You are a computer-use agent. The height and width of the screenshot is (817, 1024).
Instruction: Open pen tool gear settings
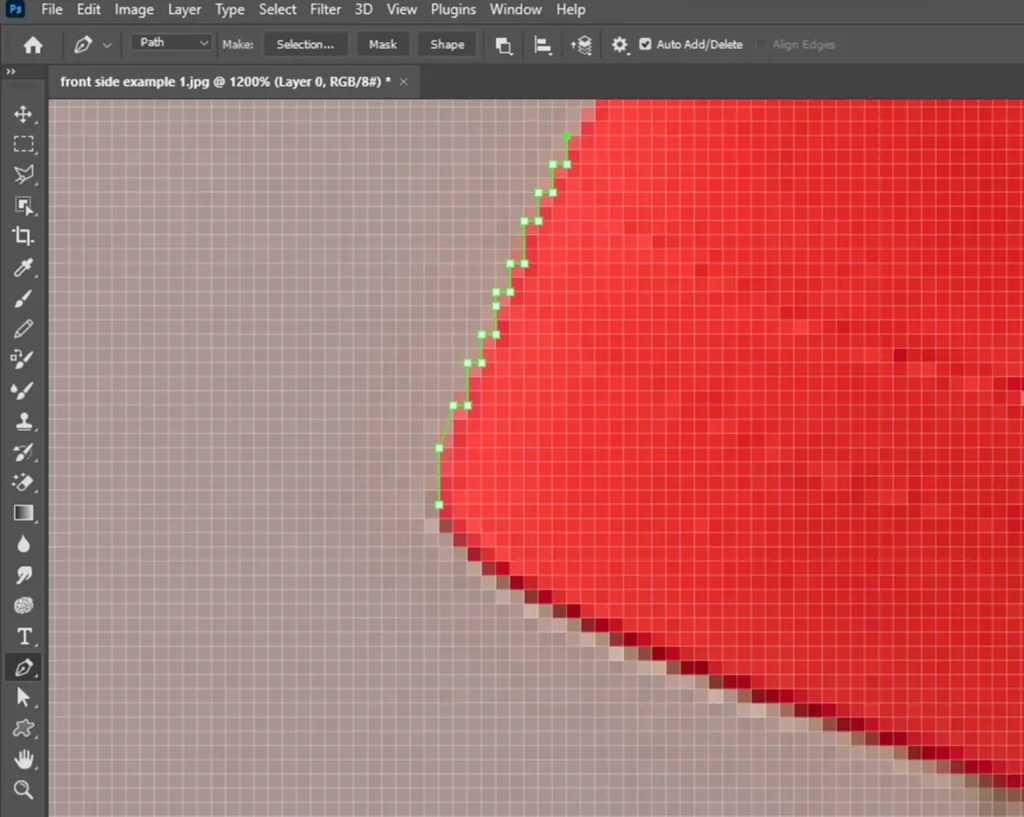[x=619, y=44]
